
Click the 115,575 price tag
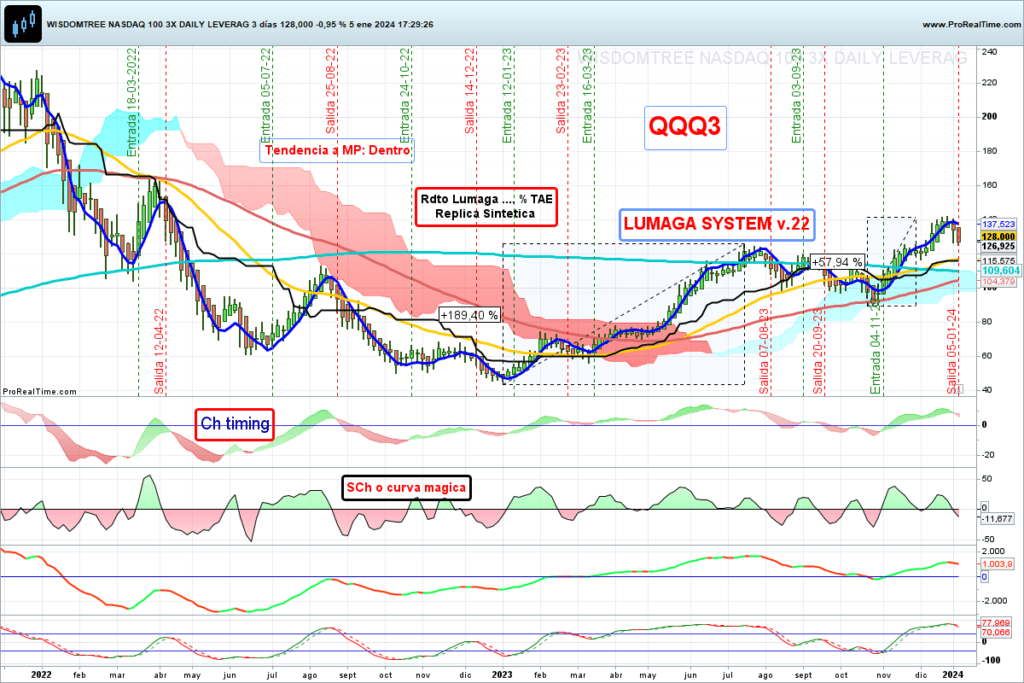[x=999, y=261]
